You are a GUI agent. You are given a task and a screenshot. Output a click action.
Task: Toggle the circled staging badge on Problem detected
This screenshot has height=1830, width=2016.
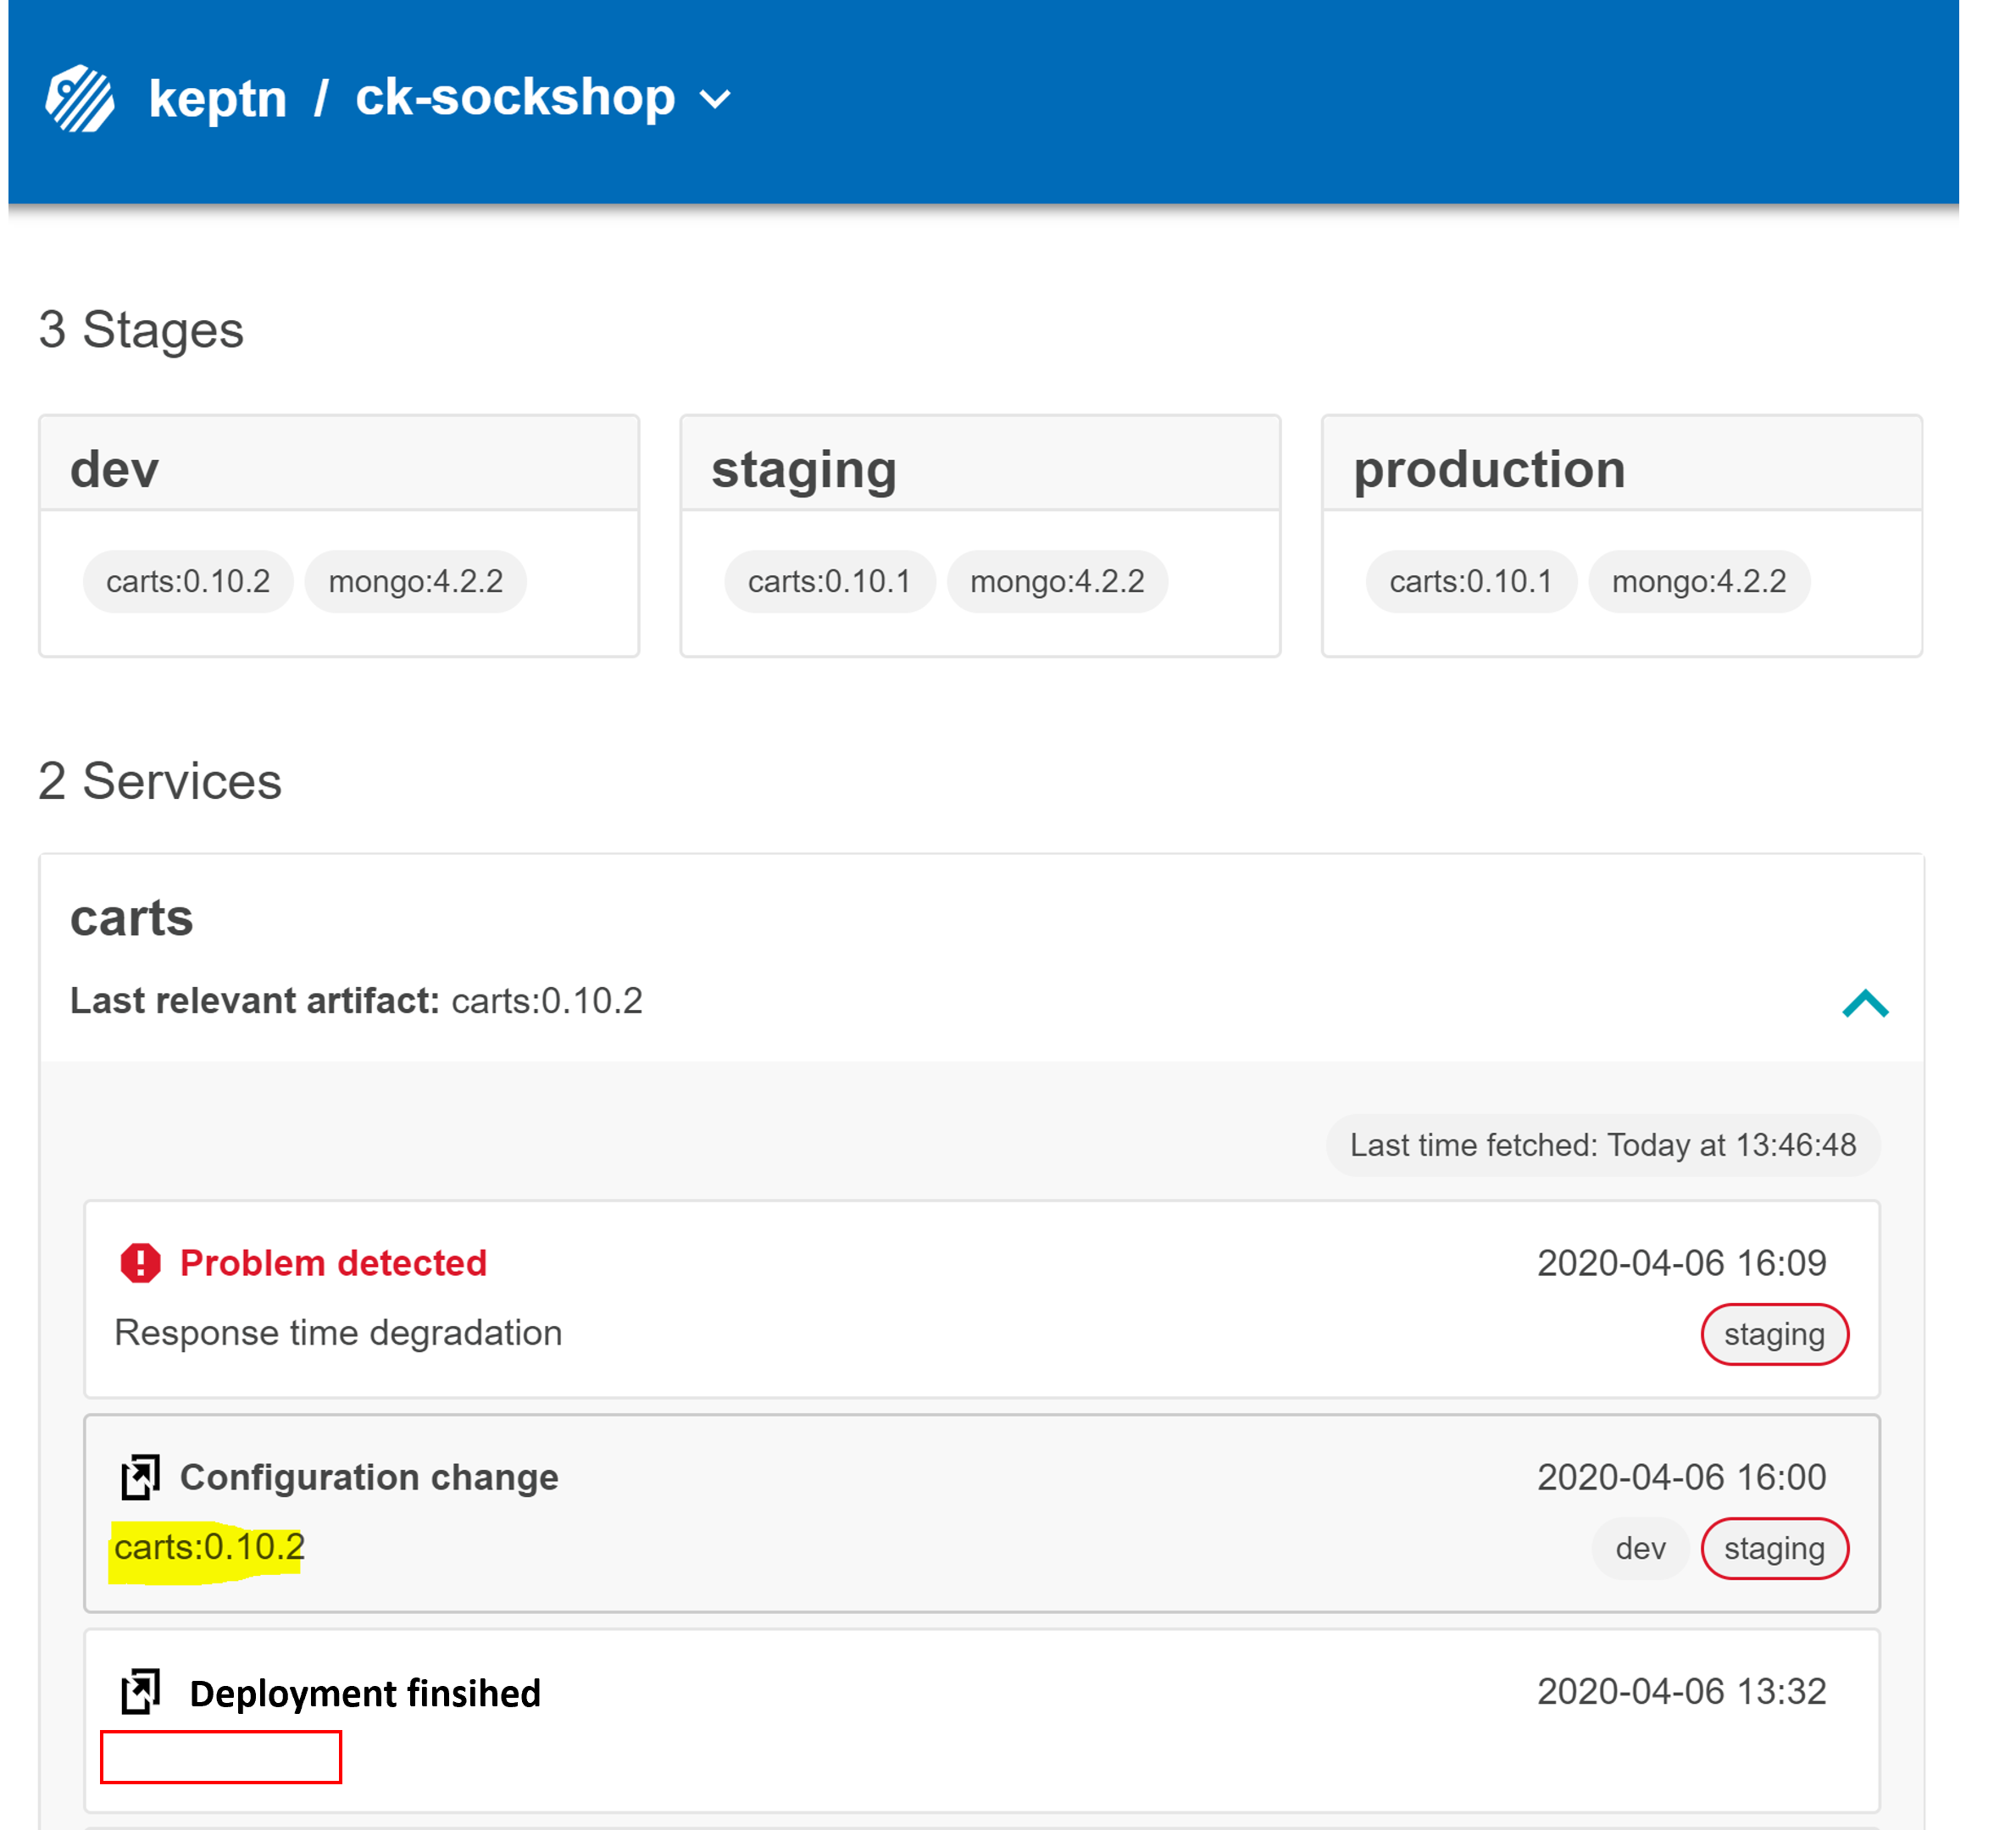1774,1333
